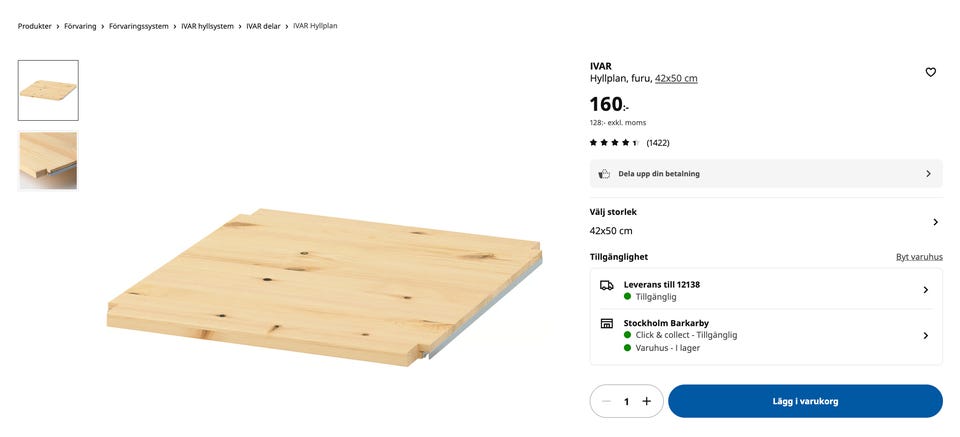Select the first shelf thumbnail image

pyautogui.click(x=48, y=91)
